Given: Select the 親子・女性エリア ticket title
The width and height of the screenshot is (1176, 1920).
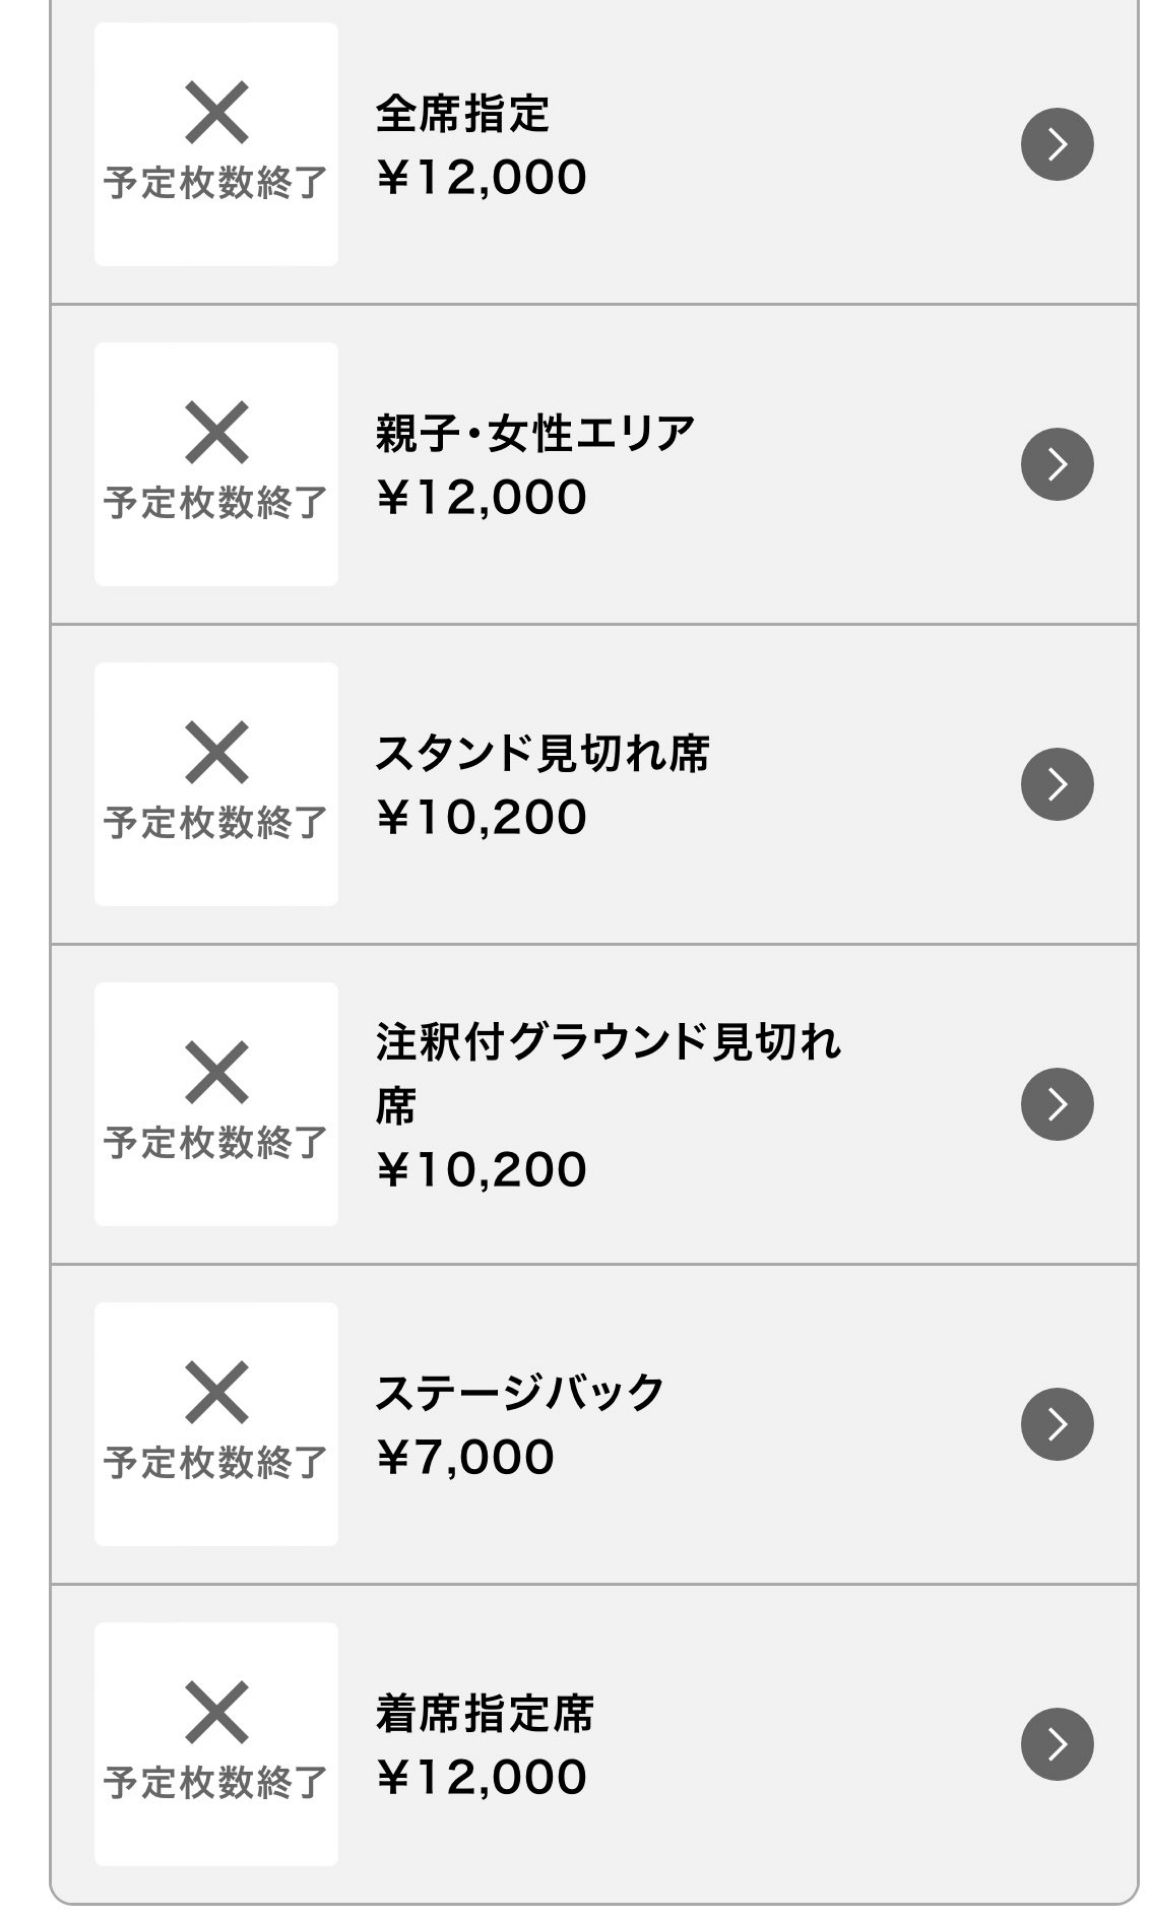Looking at the screenshot, I should coord(535,434).
